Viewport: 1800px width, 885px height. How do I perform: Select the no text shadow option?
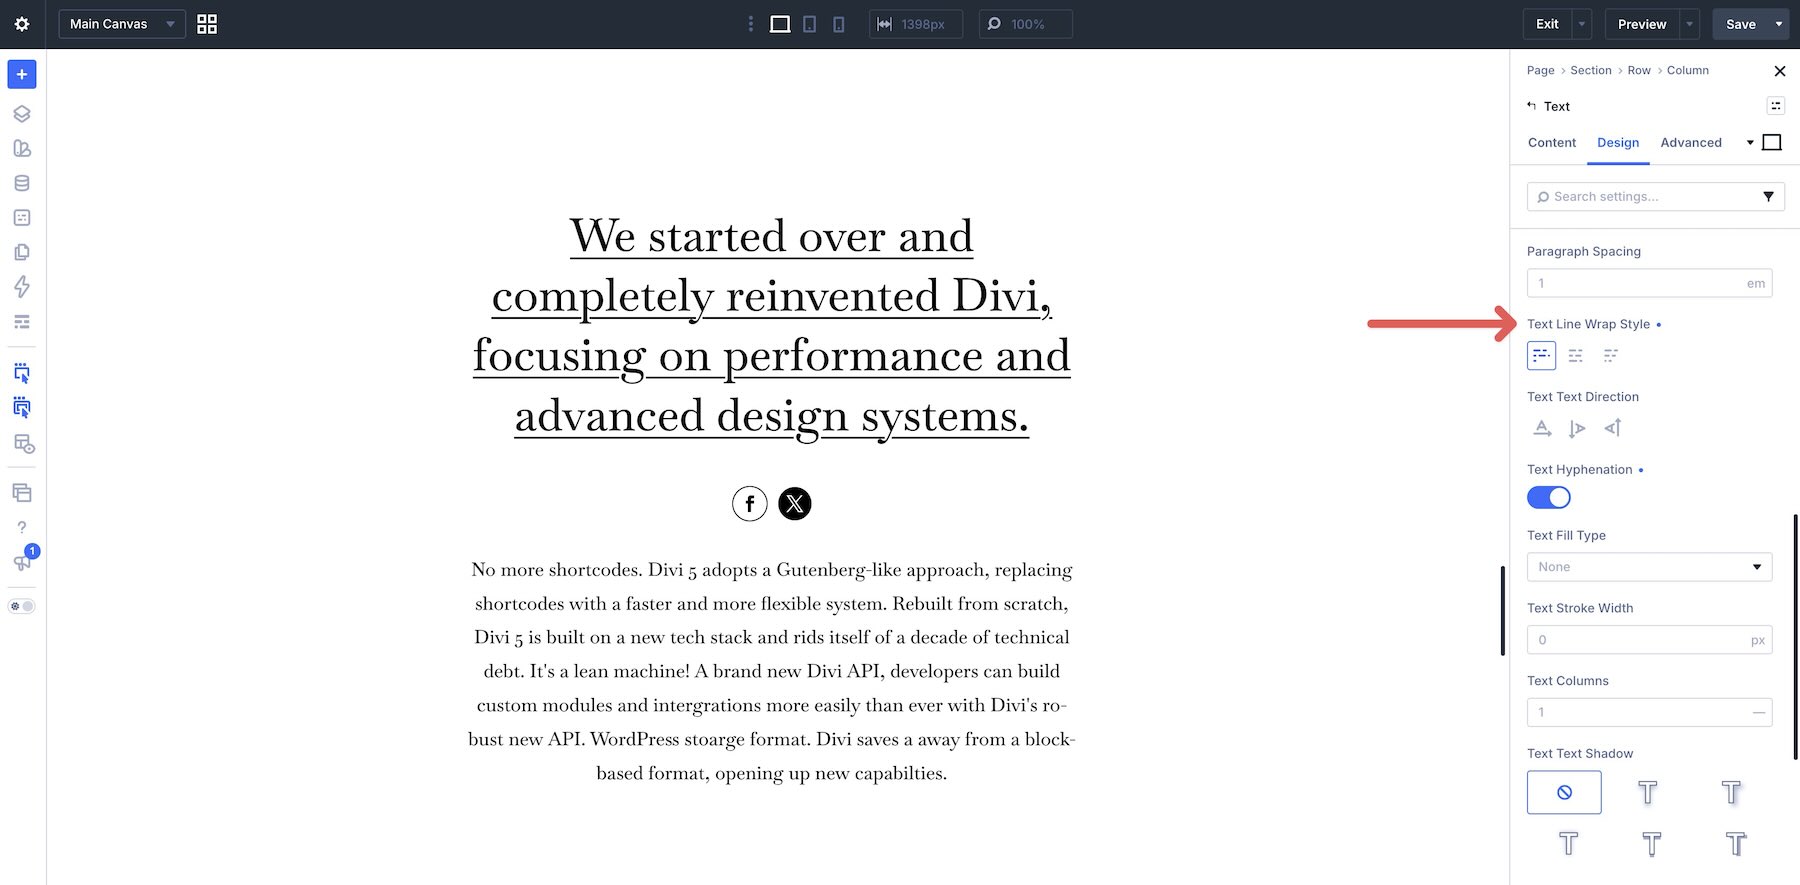(x=1564, y=792)
